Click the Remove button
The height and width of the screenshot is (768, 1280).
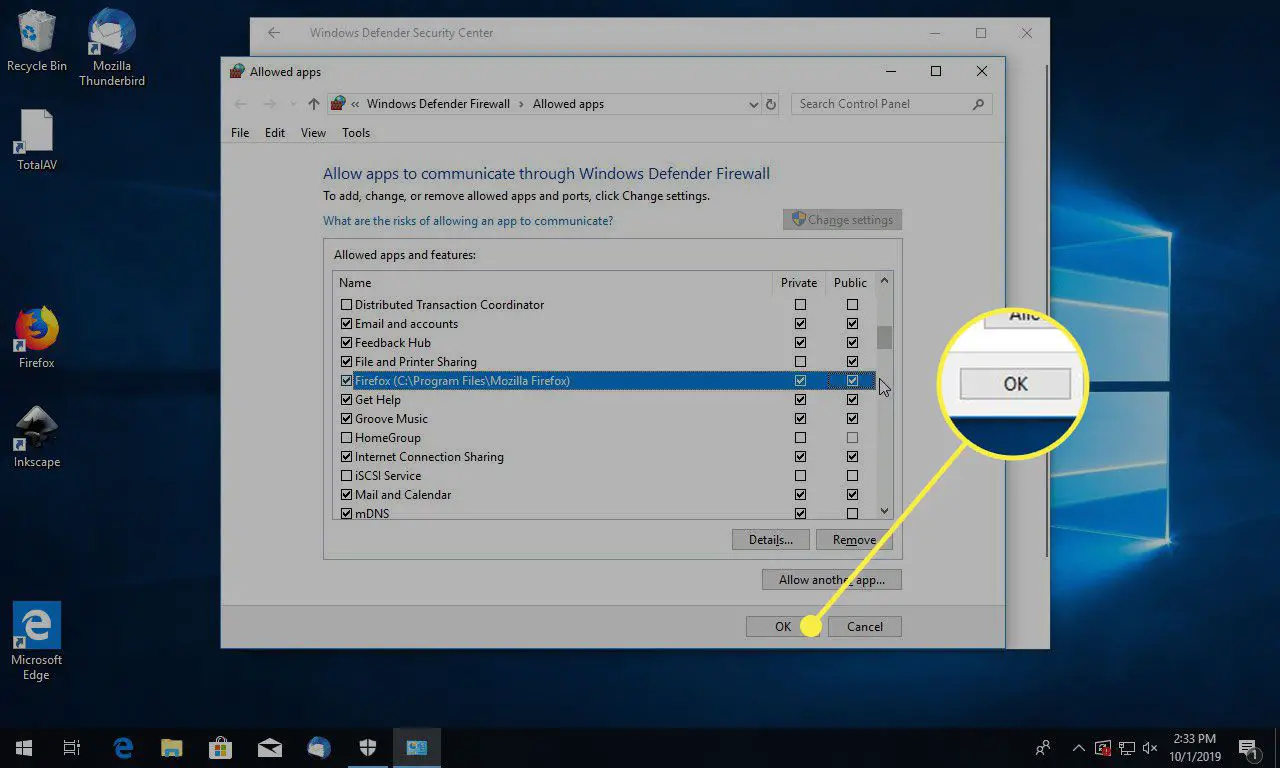pyautogui.click(x=854, y=540)
